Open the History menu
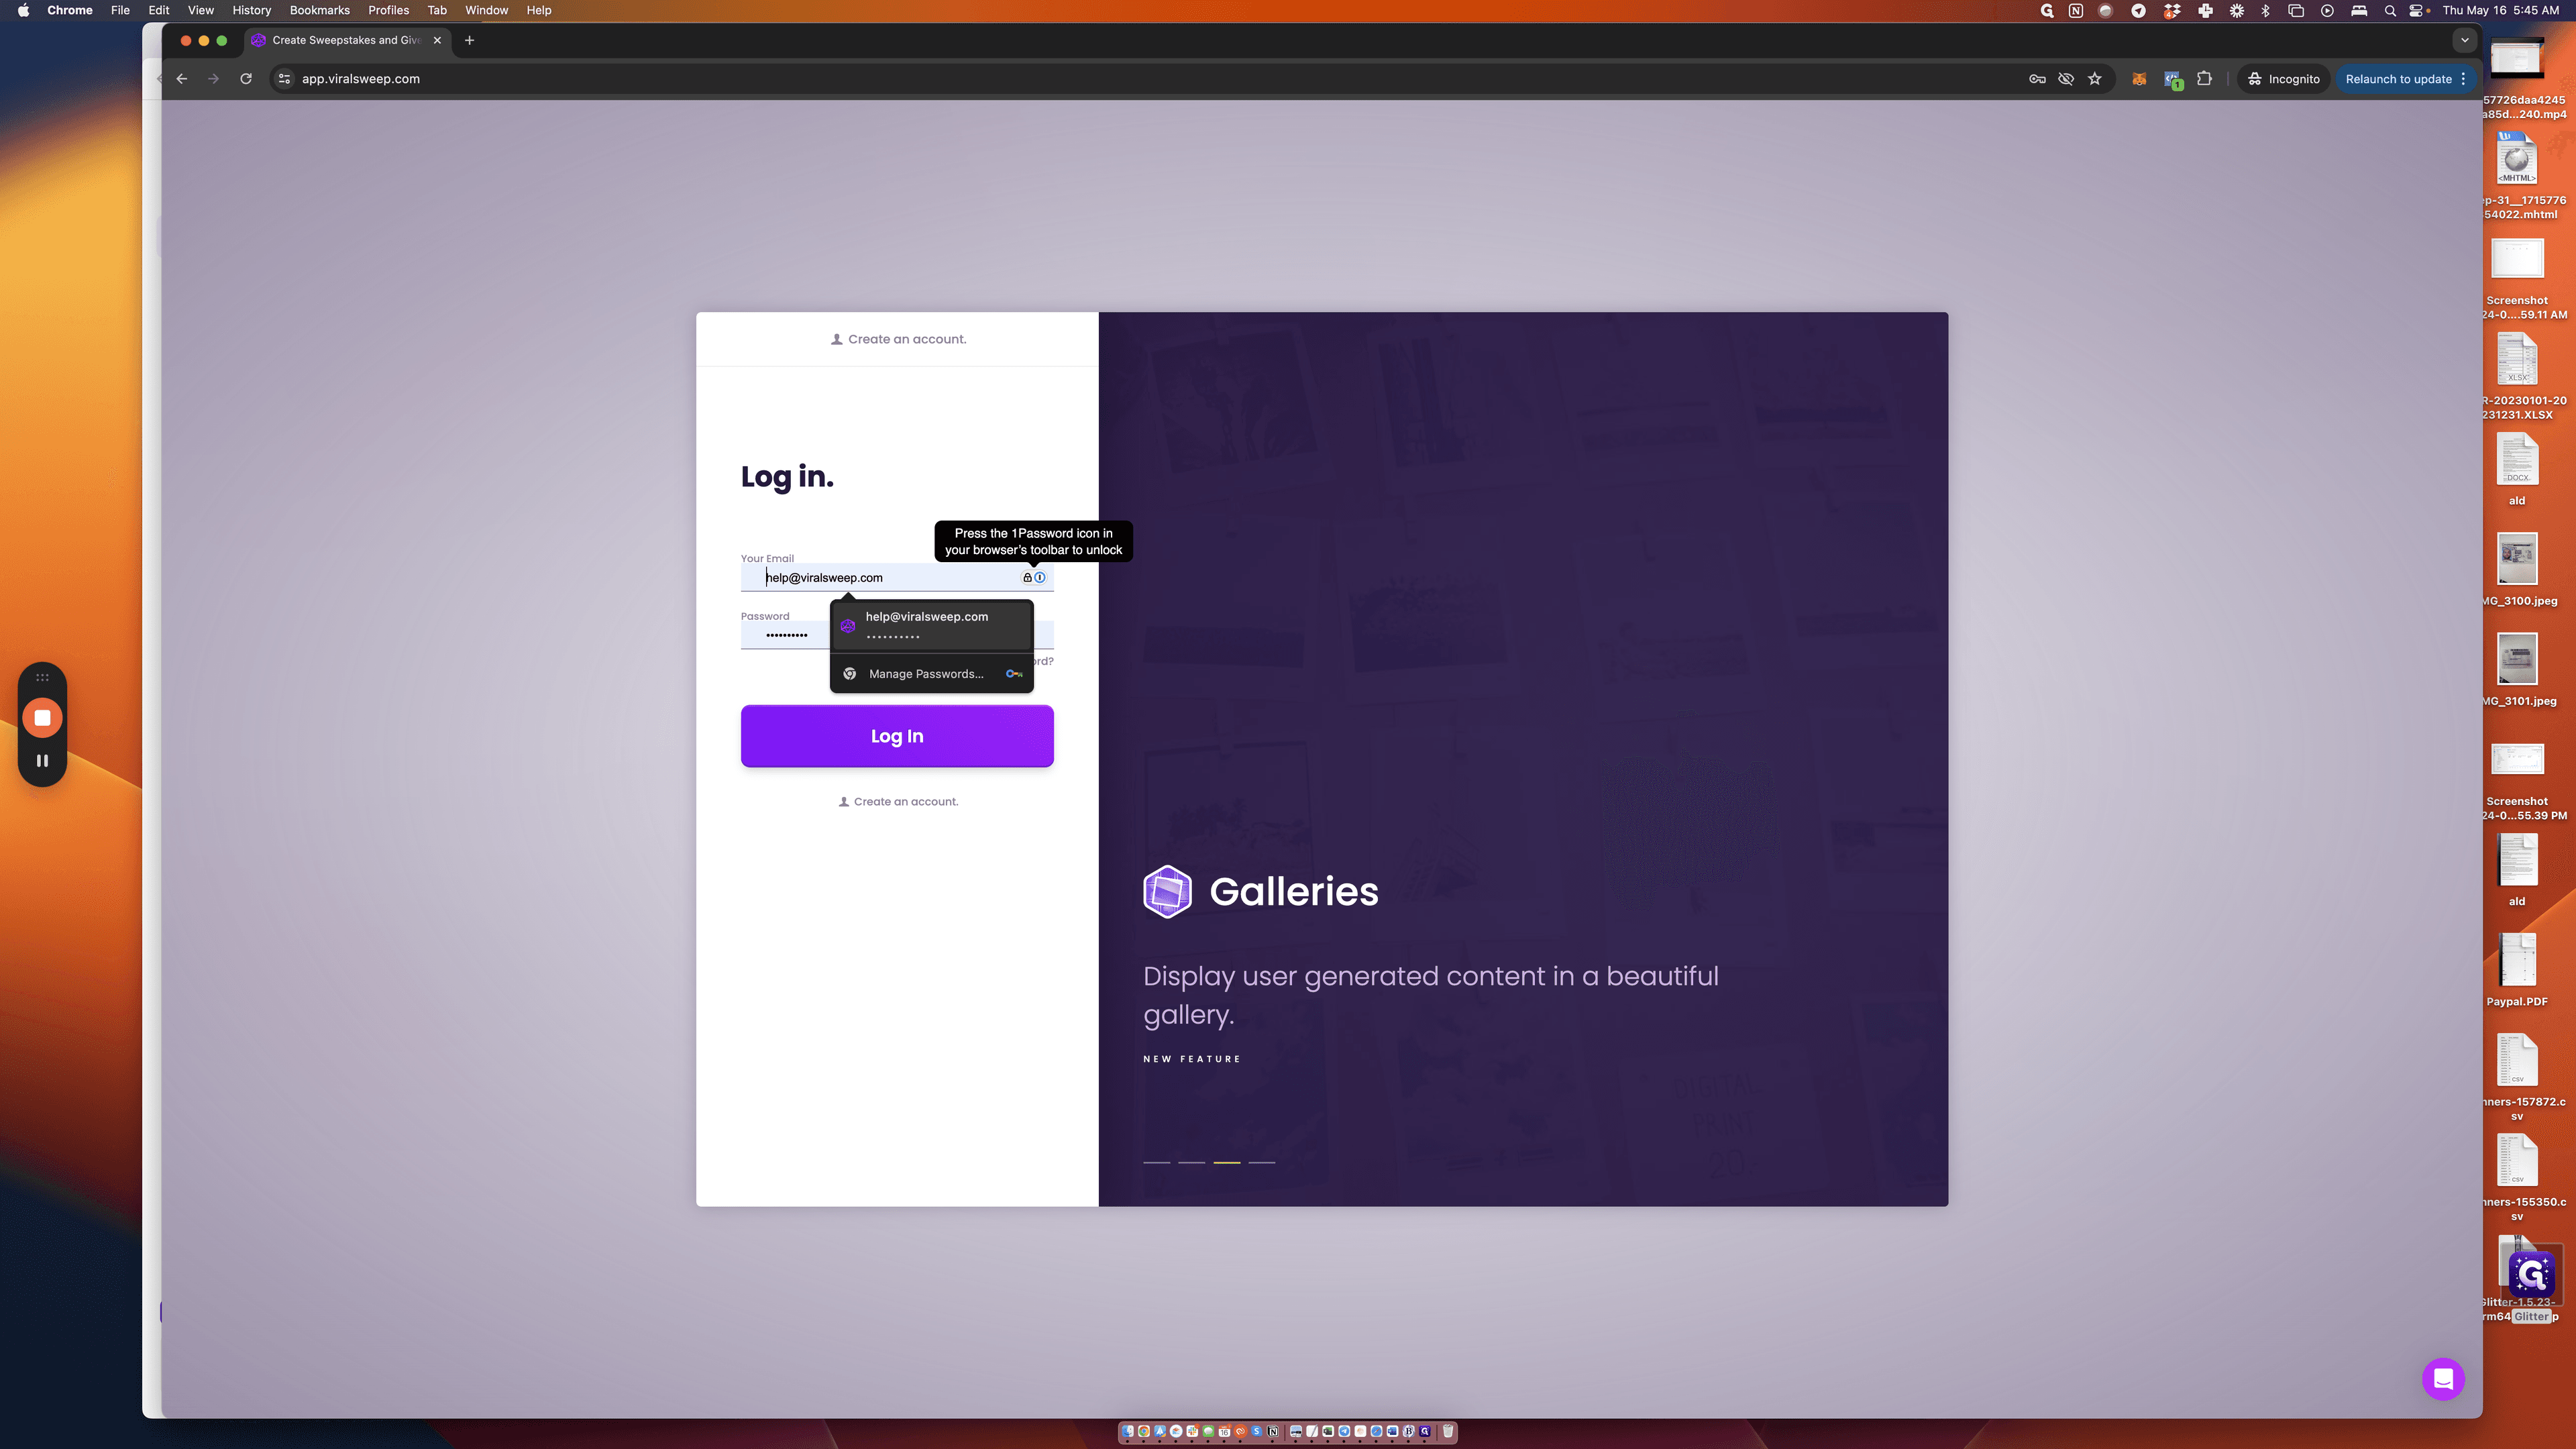Image resolution: width=2576 pixels, height=1449 pixels. [x=251, y=10]
